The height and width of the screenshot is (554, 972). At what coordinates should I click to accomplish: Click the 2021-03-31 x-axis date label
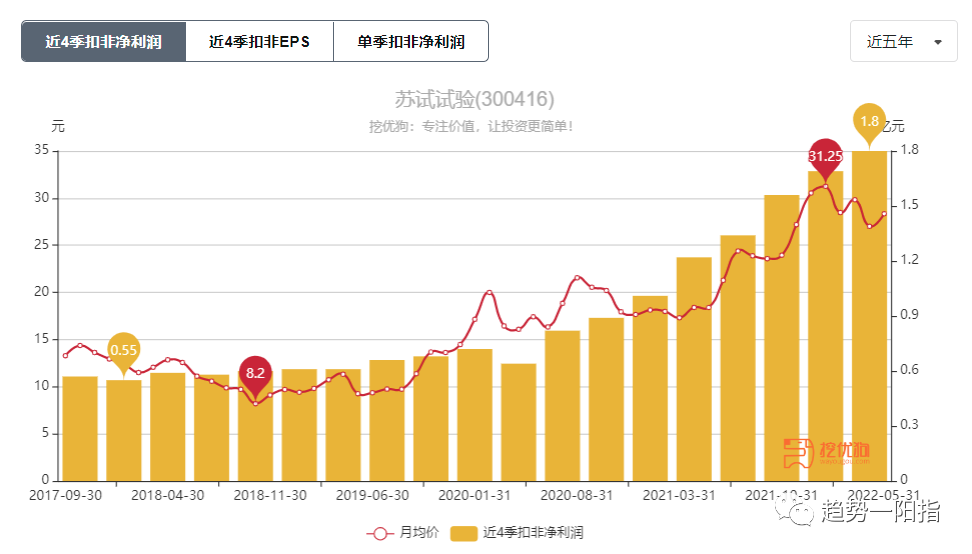679,496
